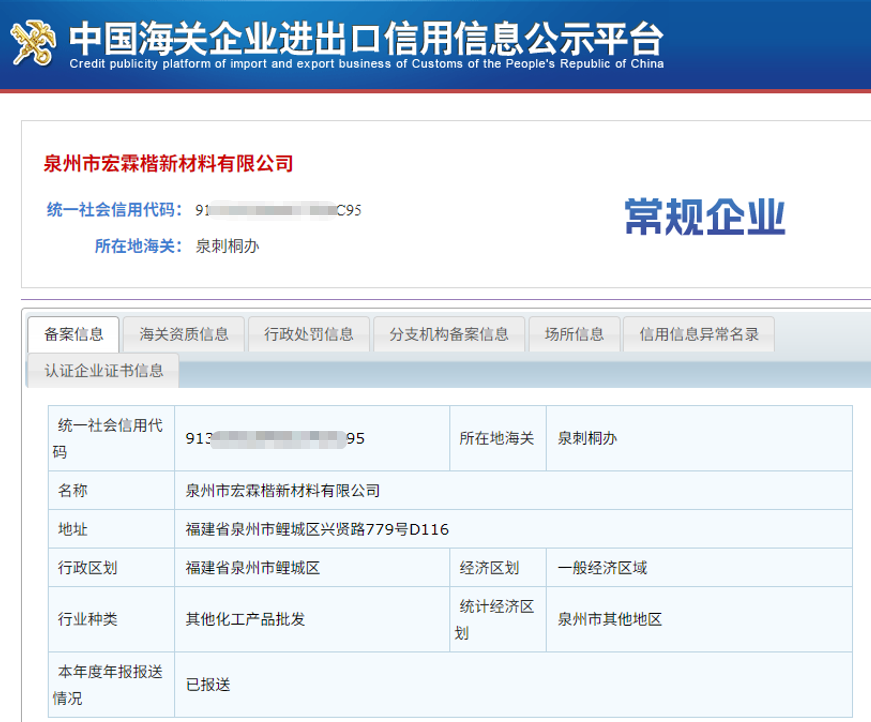Screen dimensions: 871x722
Task: Open the 行政处罚信息 tab
Action: [x=309, y=334]
